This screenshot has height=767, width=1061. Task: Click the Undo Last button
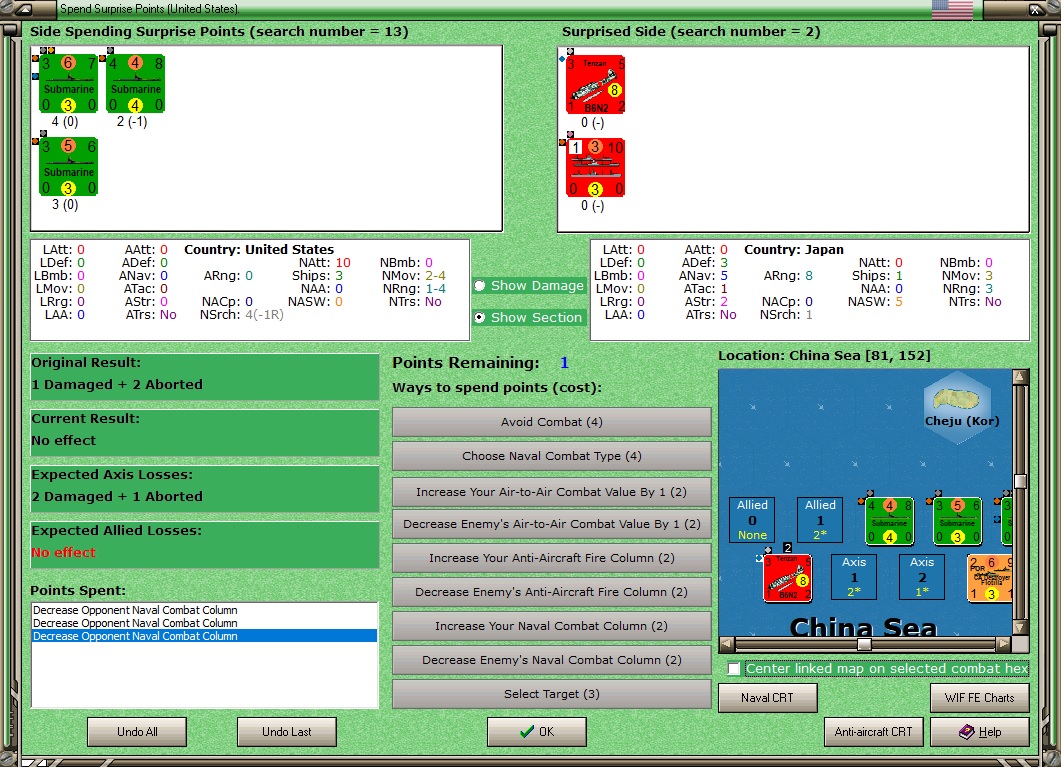click(x=287, y=732)
